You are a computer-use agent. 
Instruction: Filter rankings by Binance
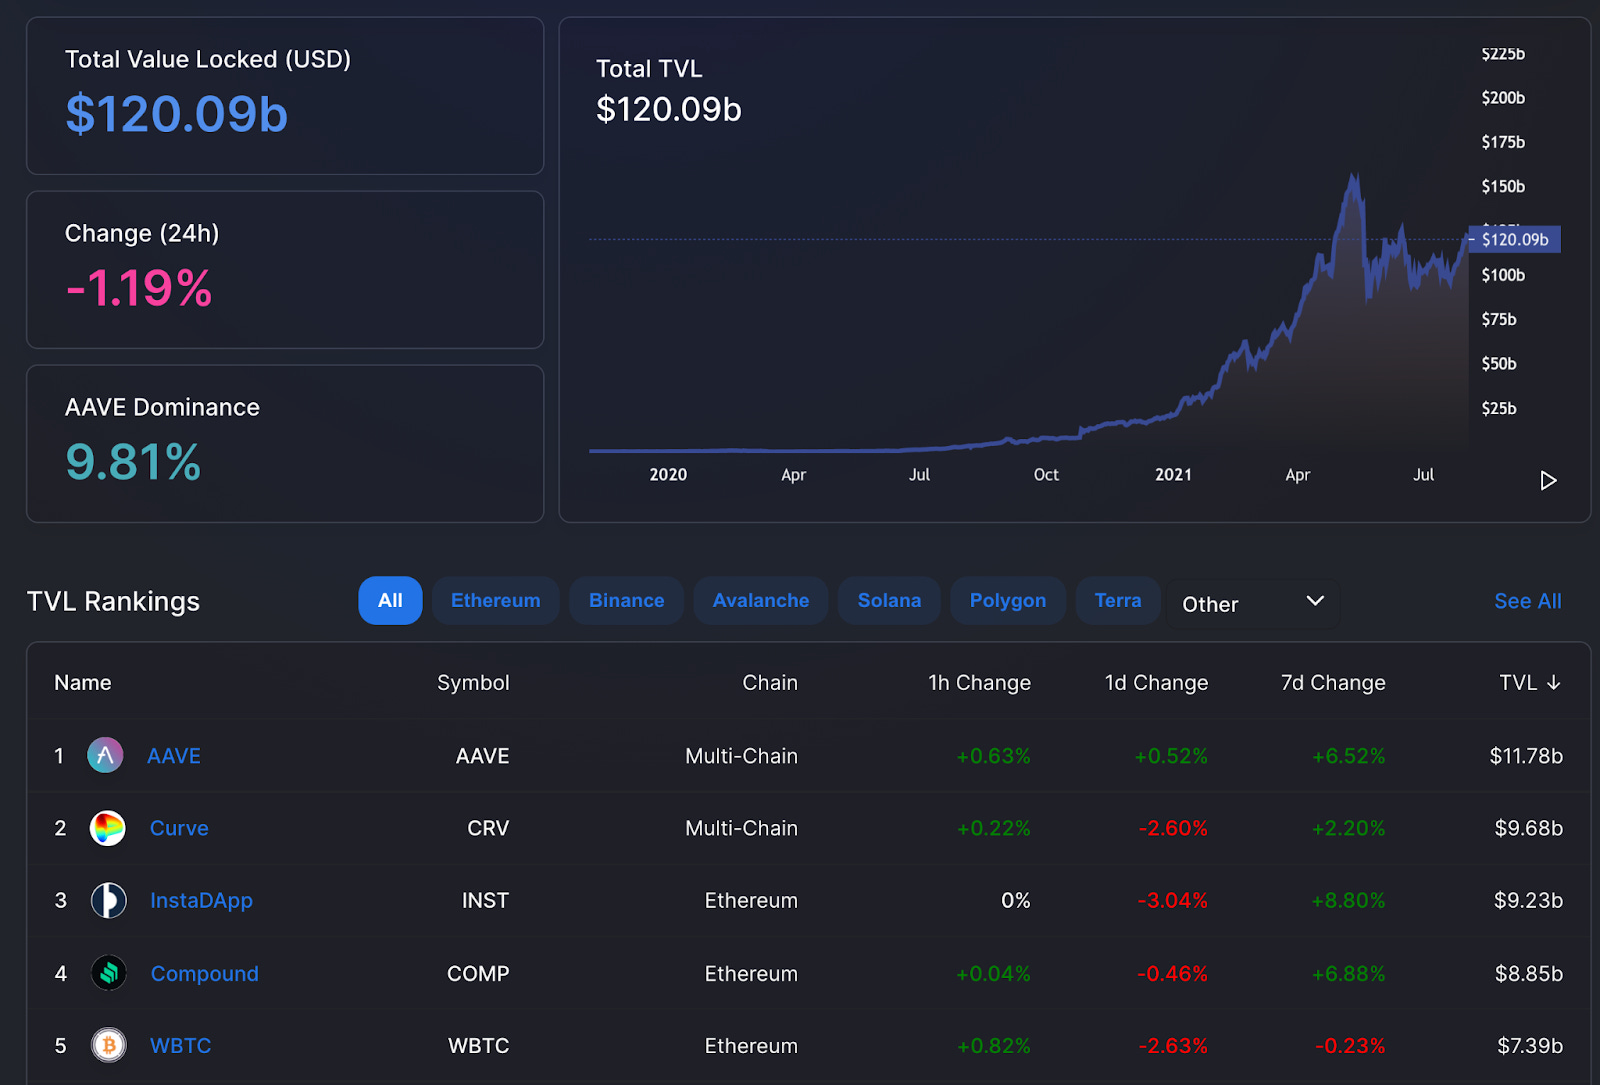[626, 600]
